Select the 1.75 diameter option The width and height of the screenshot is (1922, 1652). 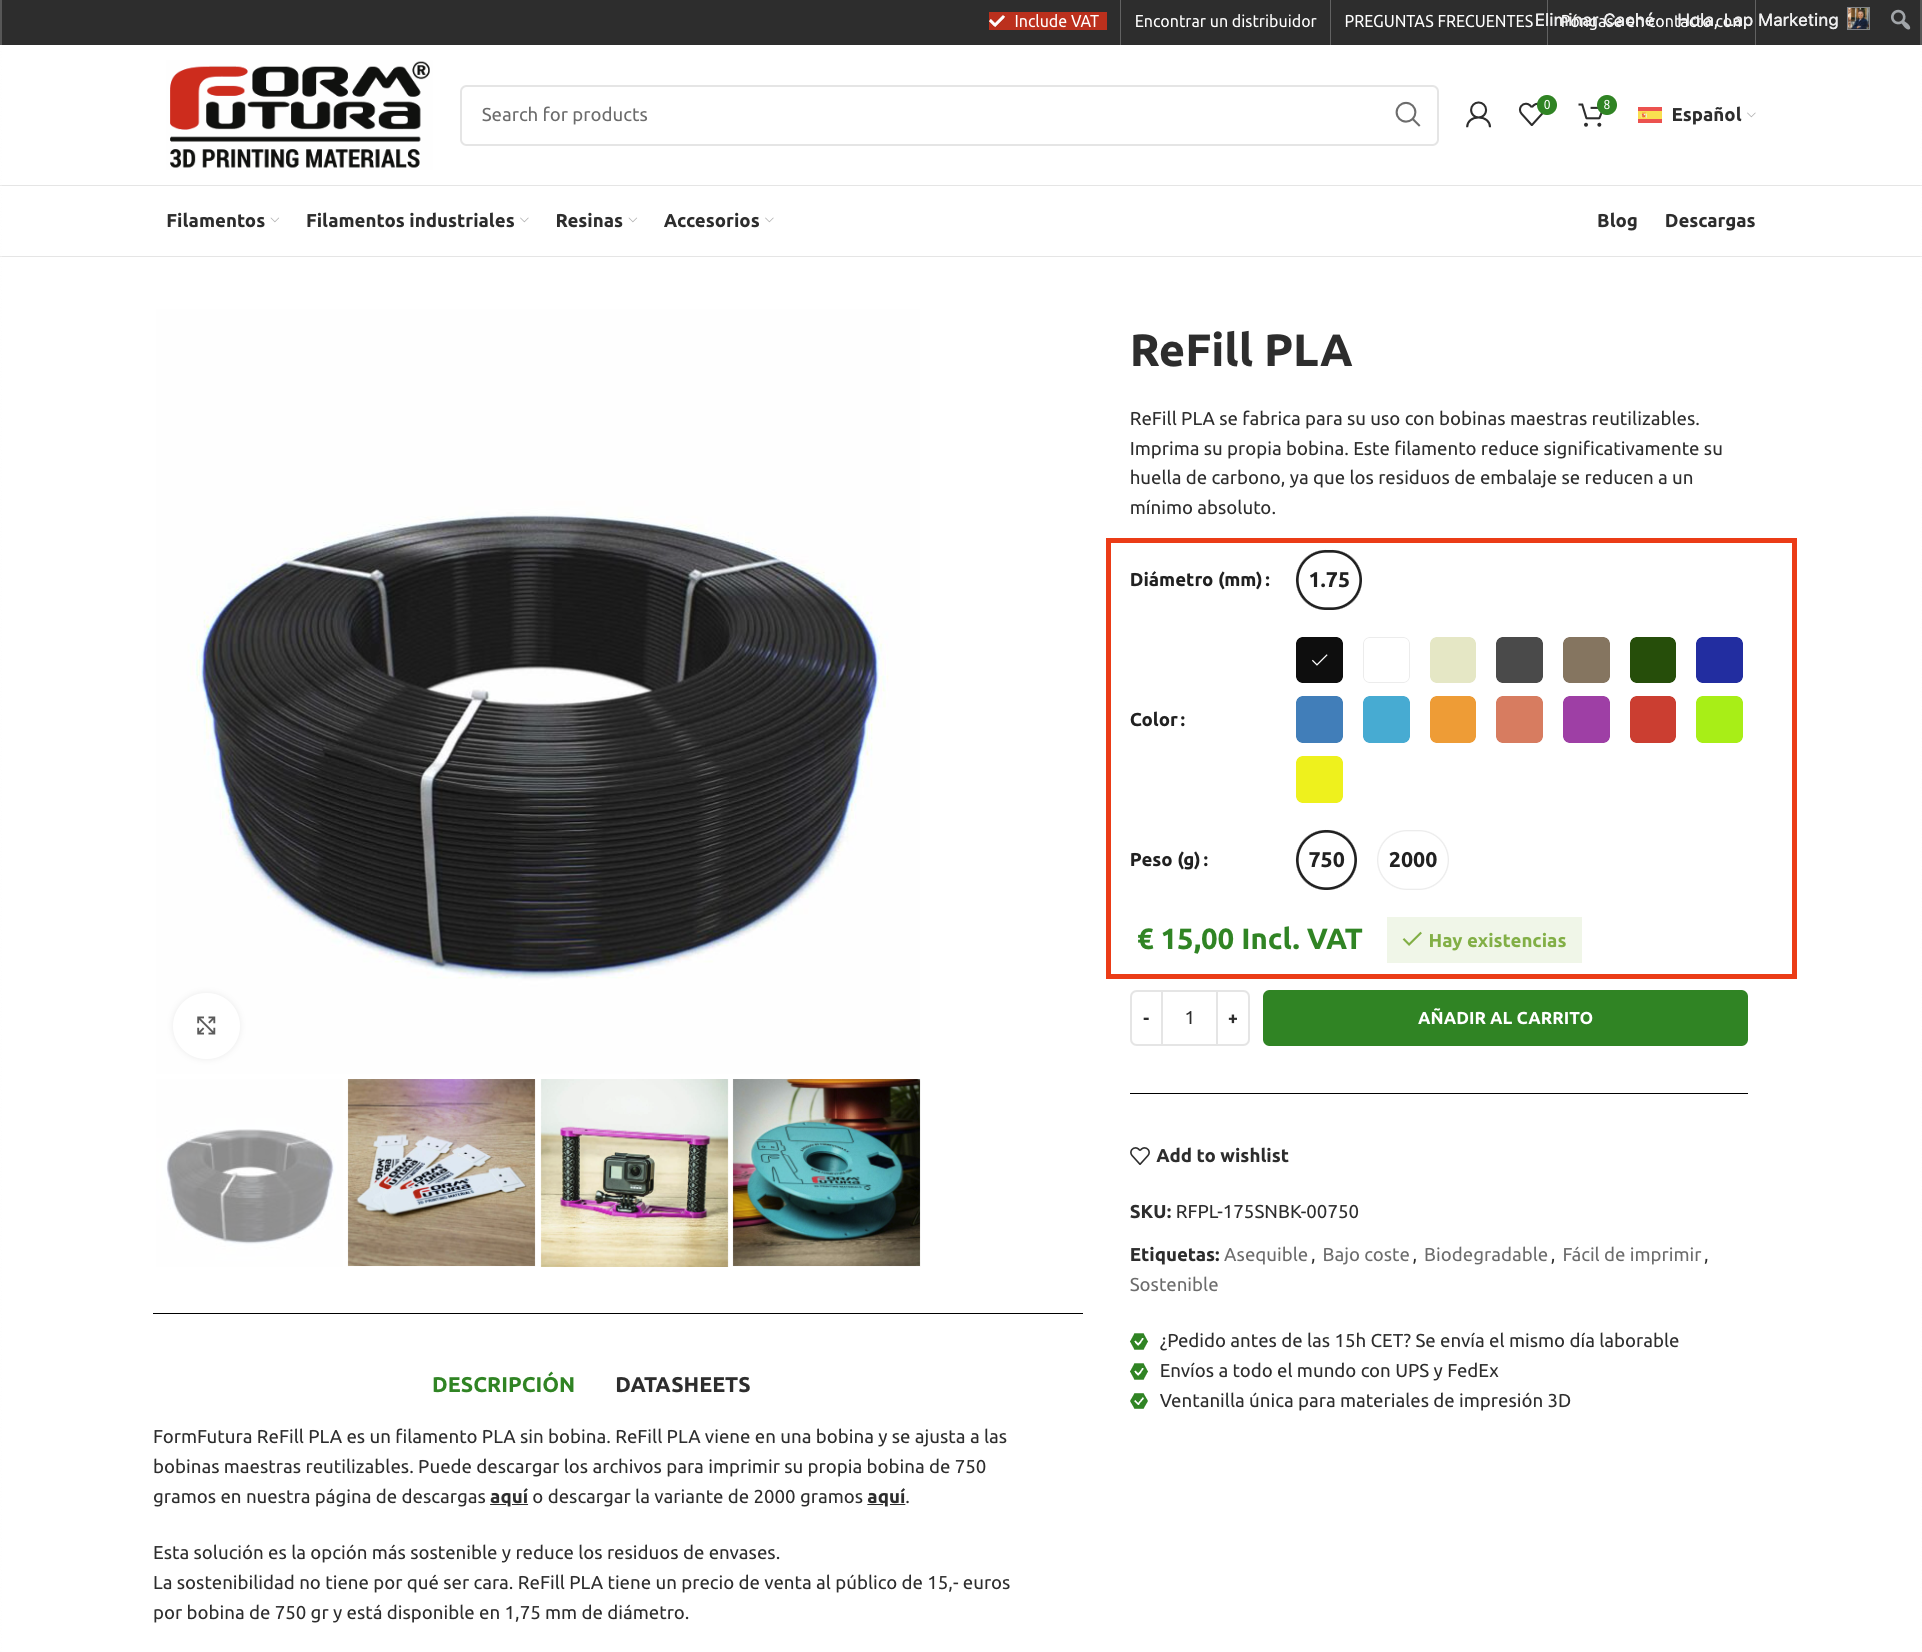click(x=1329, y=580)
